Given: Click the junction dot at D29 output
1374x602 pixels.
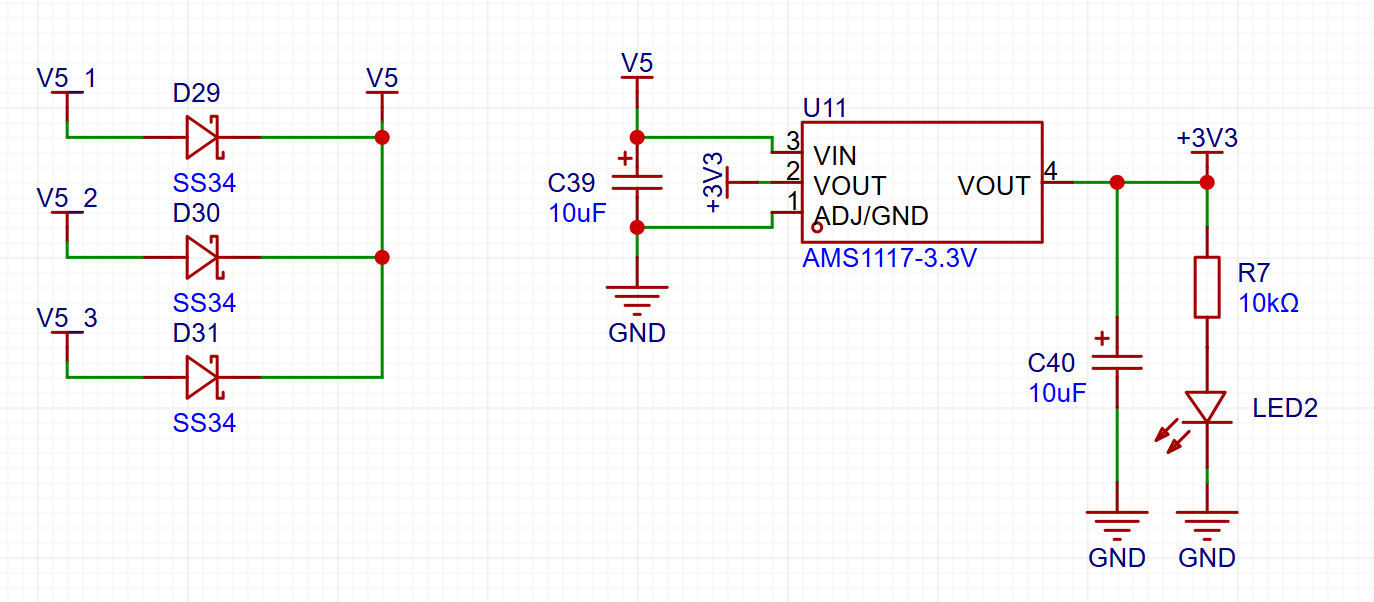Looking at the screenshot, I should 382,137.
